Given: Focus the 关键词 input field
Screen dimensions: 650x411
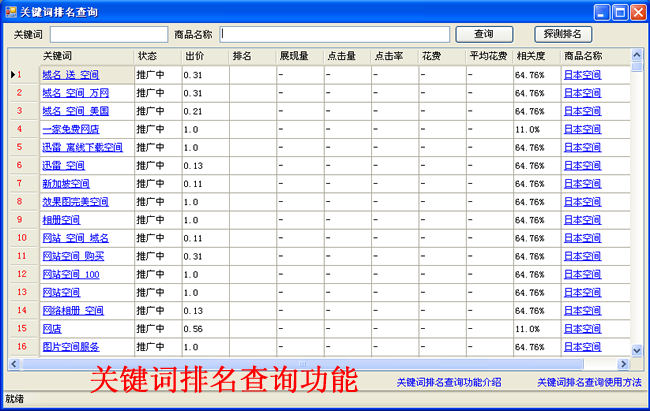Looking at the screenshot, I should point(108,34).
